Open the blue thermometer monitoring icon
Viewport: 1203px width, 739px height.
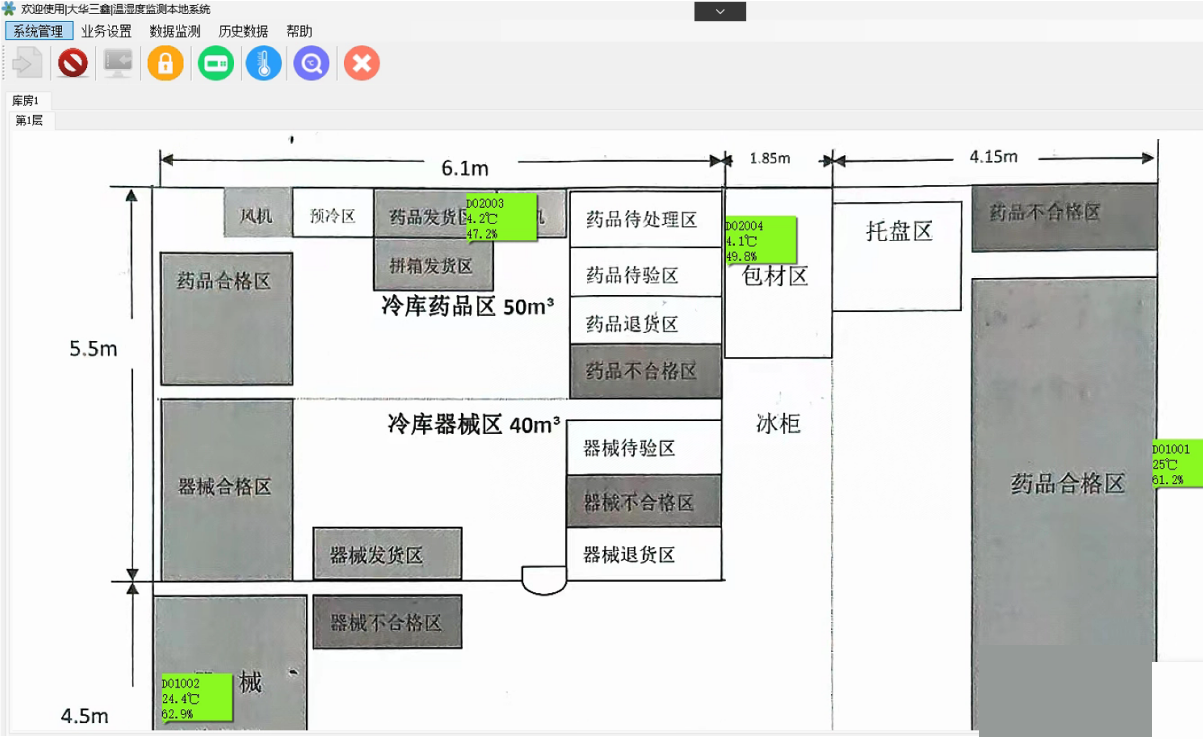(x=264, y=64)
